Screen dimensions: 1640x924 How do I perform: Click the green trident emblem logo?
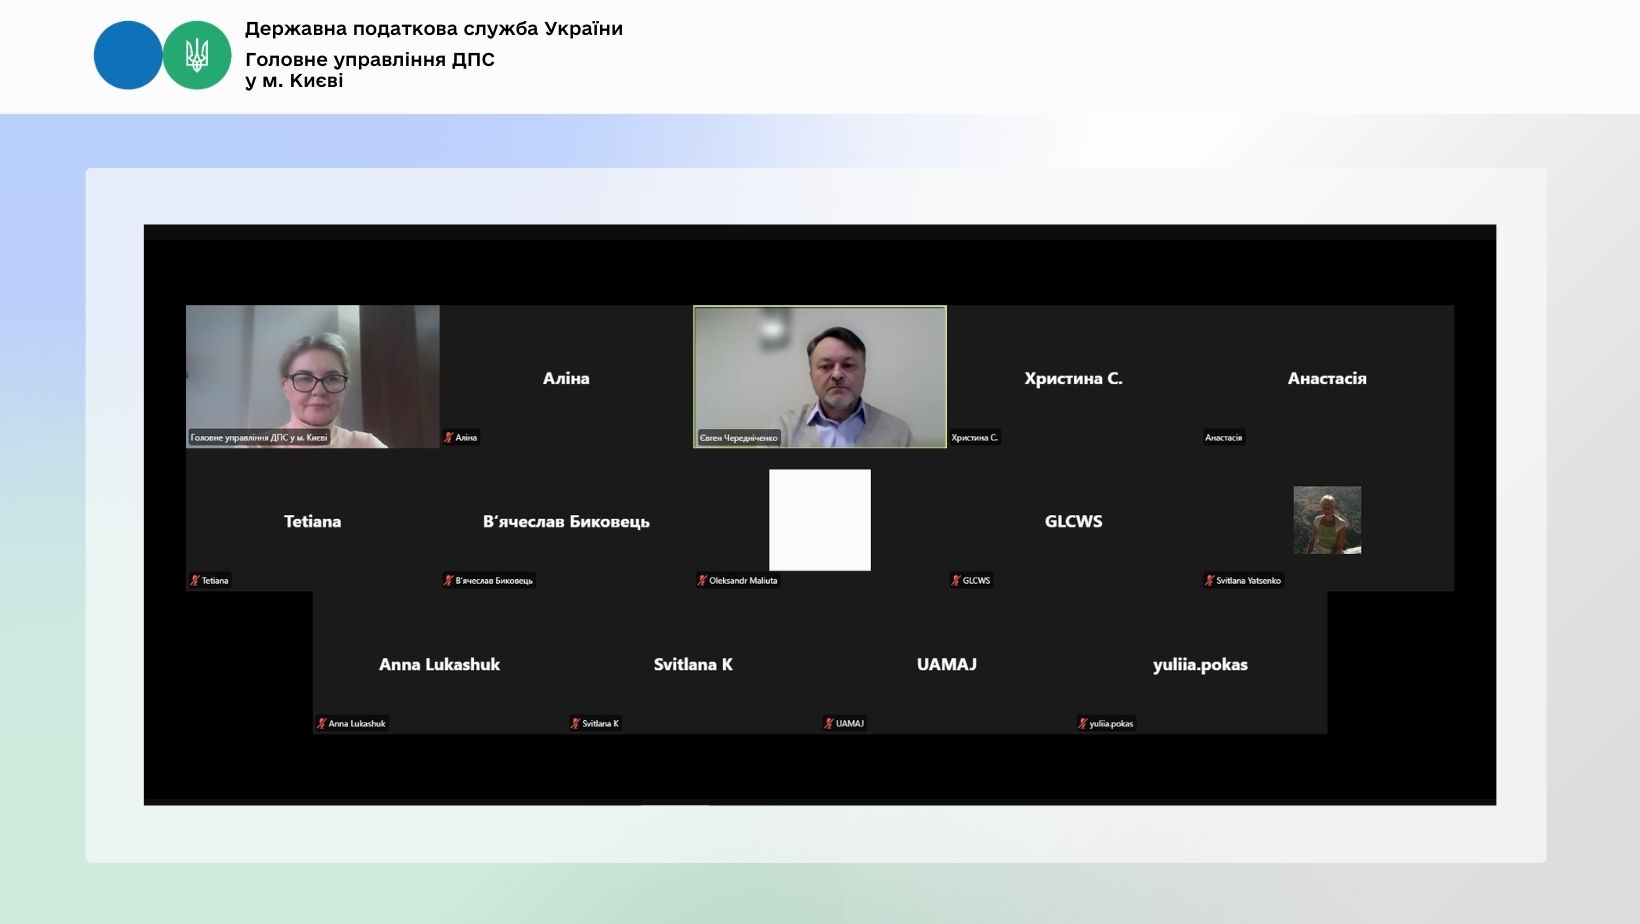(x=197, y=55)
